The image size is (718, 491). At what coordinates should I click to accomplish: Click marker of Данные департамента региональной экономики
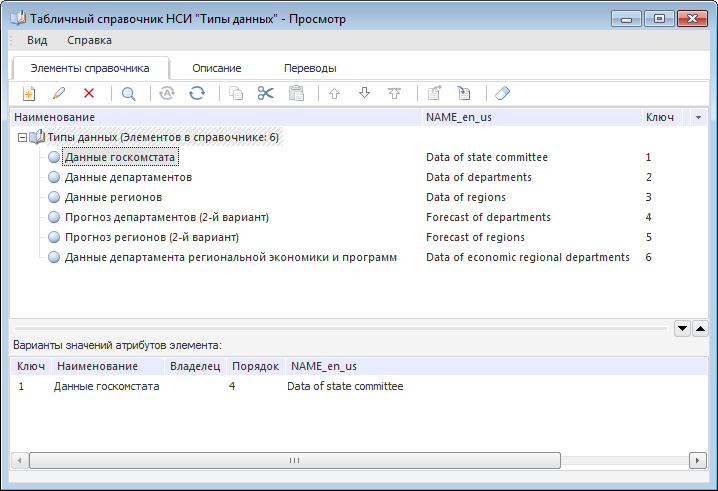pyautogui.click(x=54, y=257)
